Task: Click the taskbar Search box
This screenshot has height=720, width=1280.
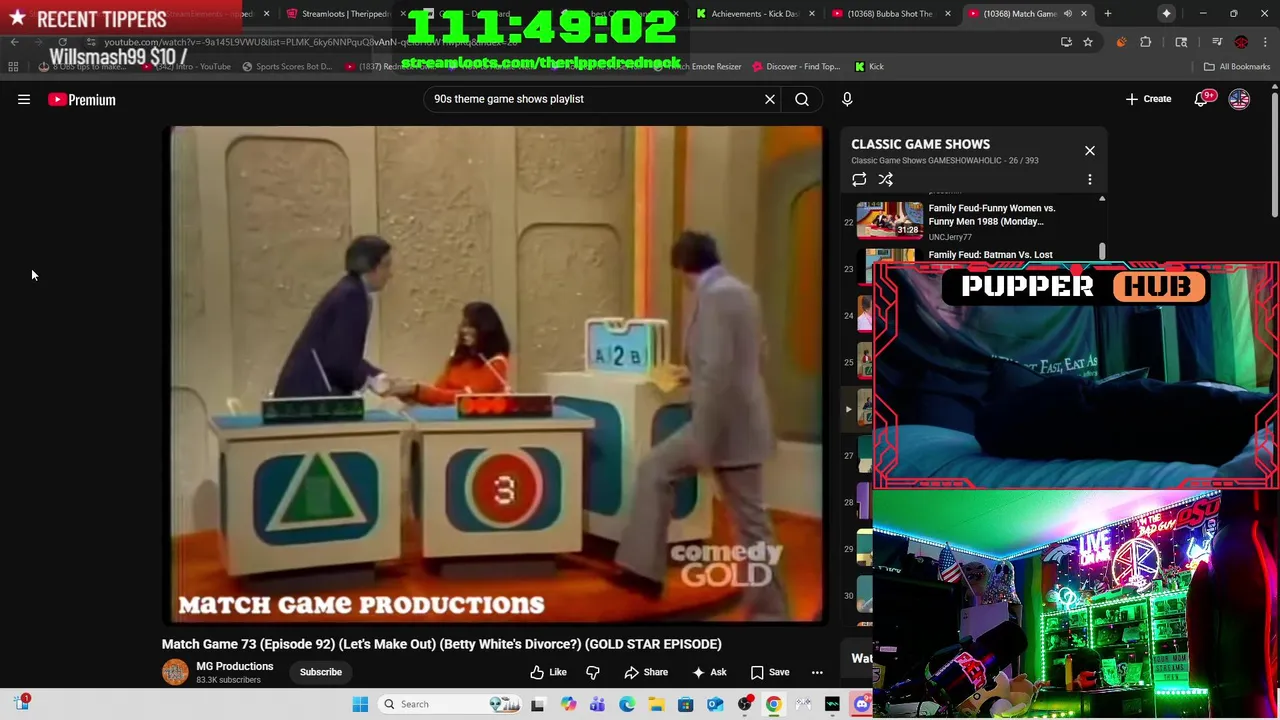Action: (450, 704)
